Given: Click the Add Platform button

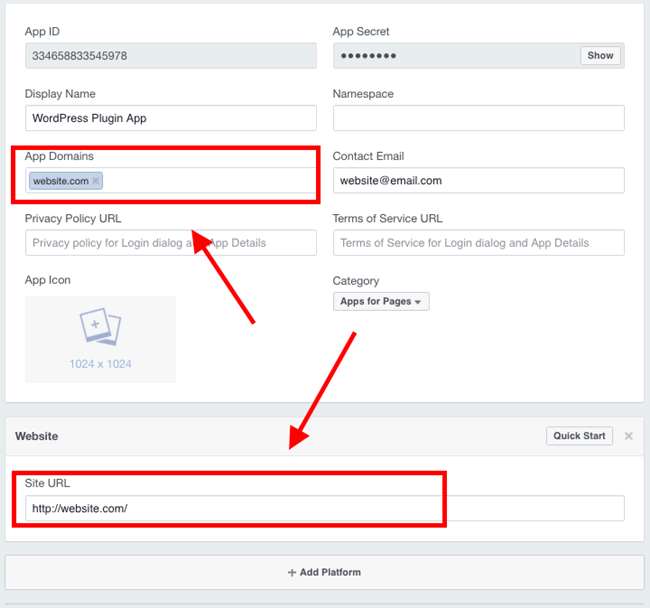Looking at the screenshot, I should pyautogui.click(x=325, y=572).
